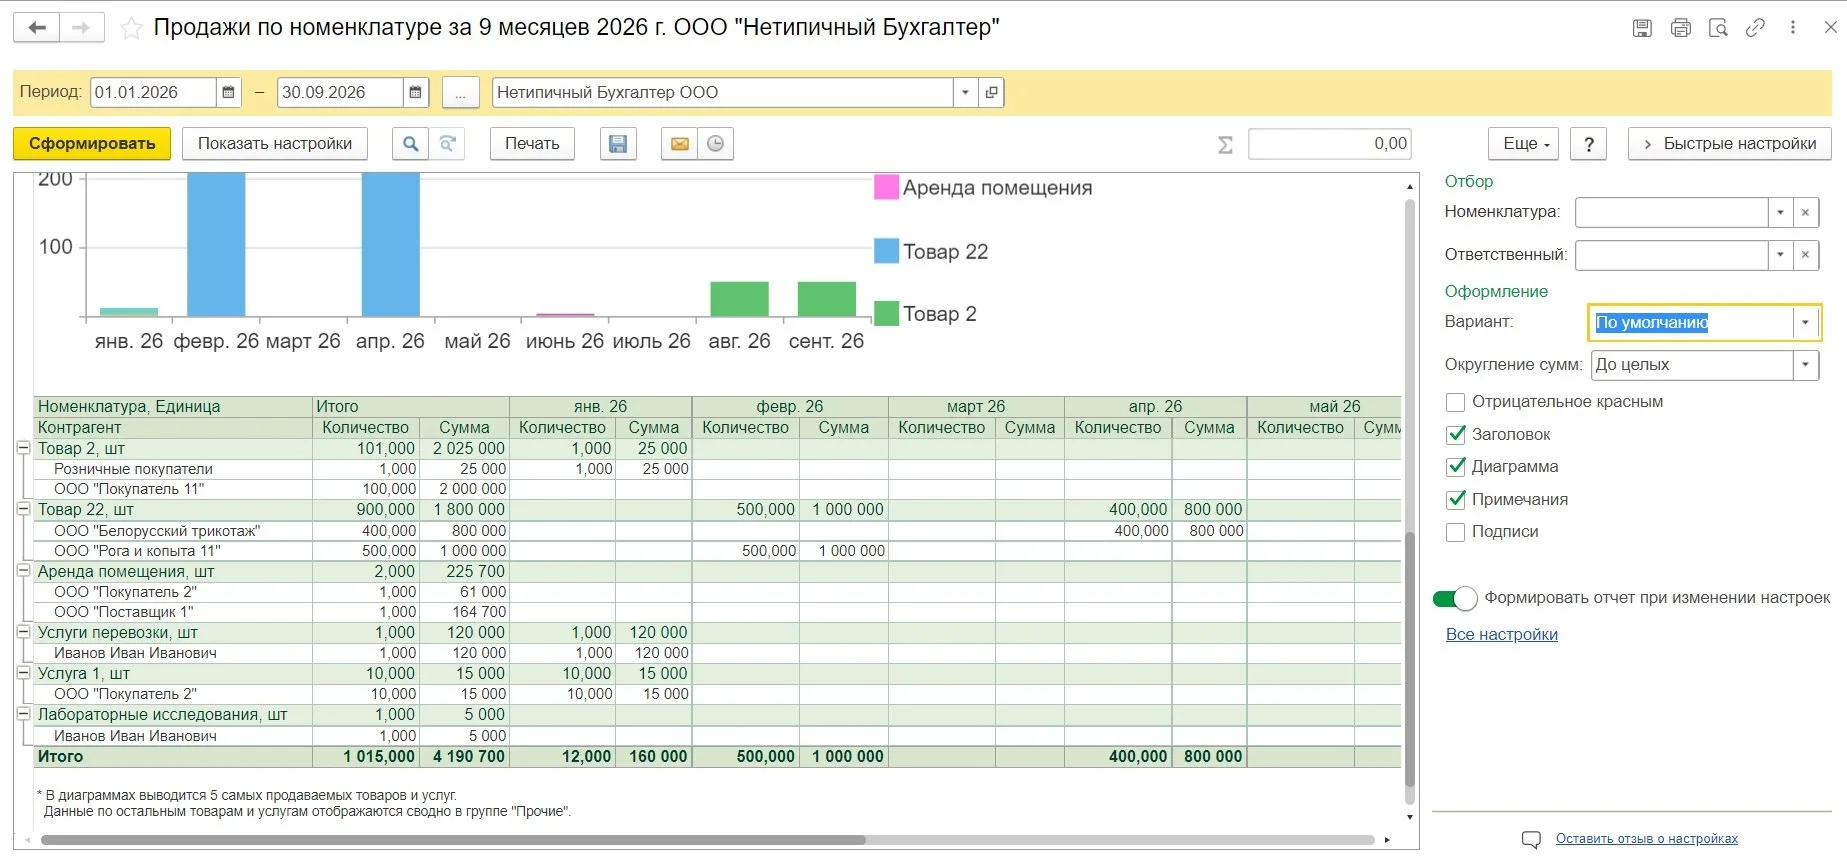Click the Сформировать button

point(92,144)
